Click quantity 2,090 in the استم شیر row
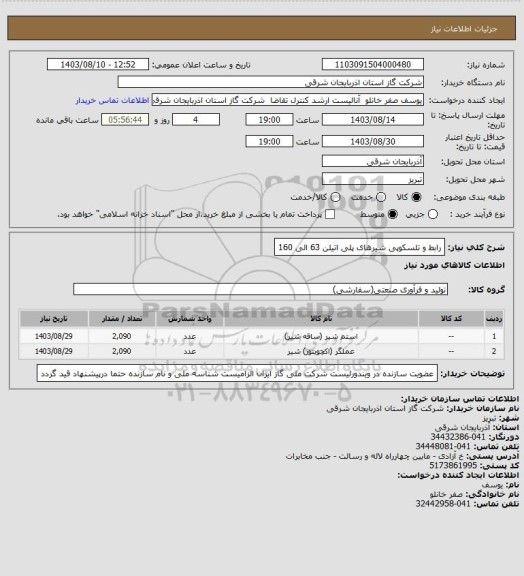524x576 pixels. (122, 336)
